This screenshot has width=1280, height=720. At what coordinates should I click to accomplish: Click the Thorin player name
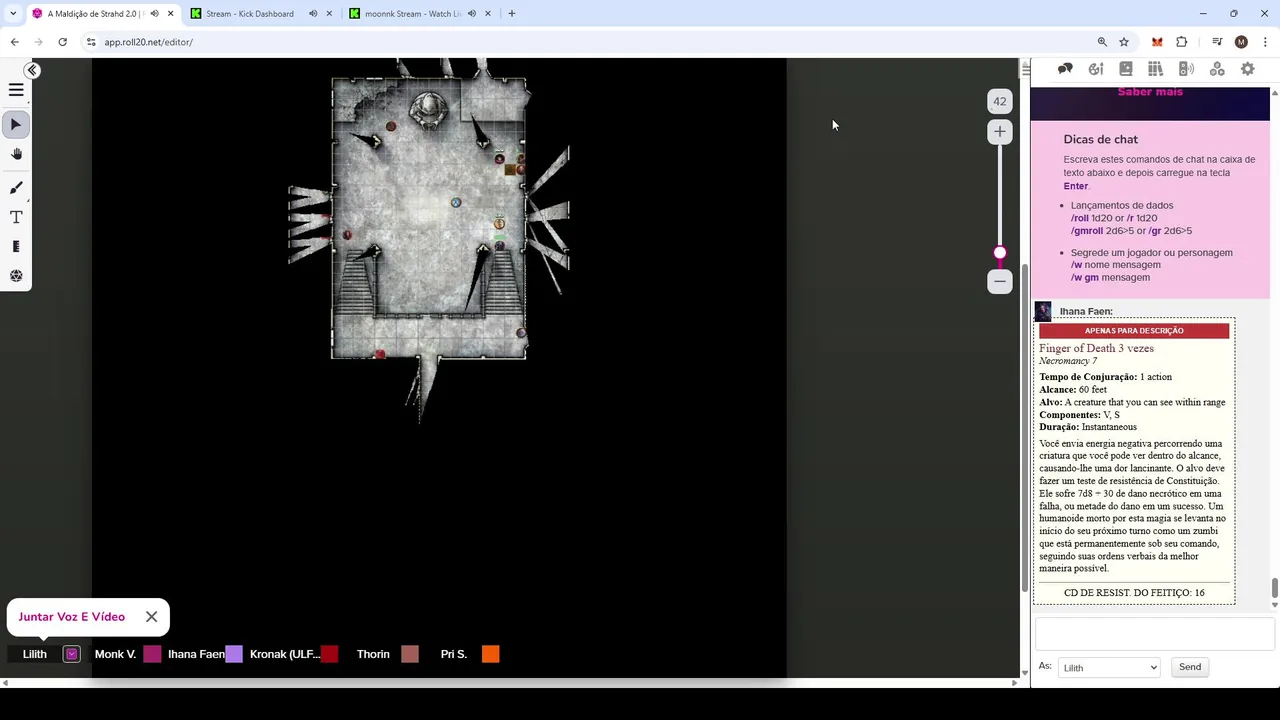point(373,654)
